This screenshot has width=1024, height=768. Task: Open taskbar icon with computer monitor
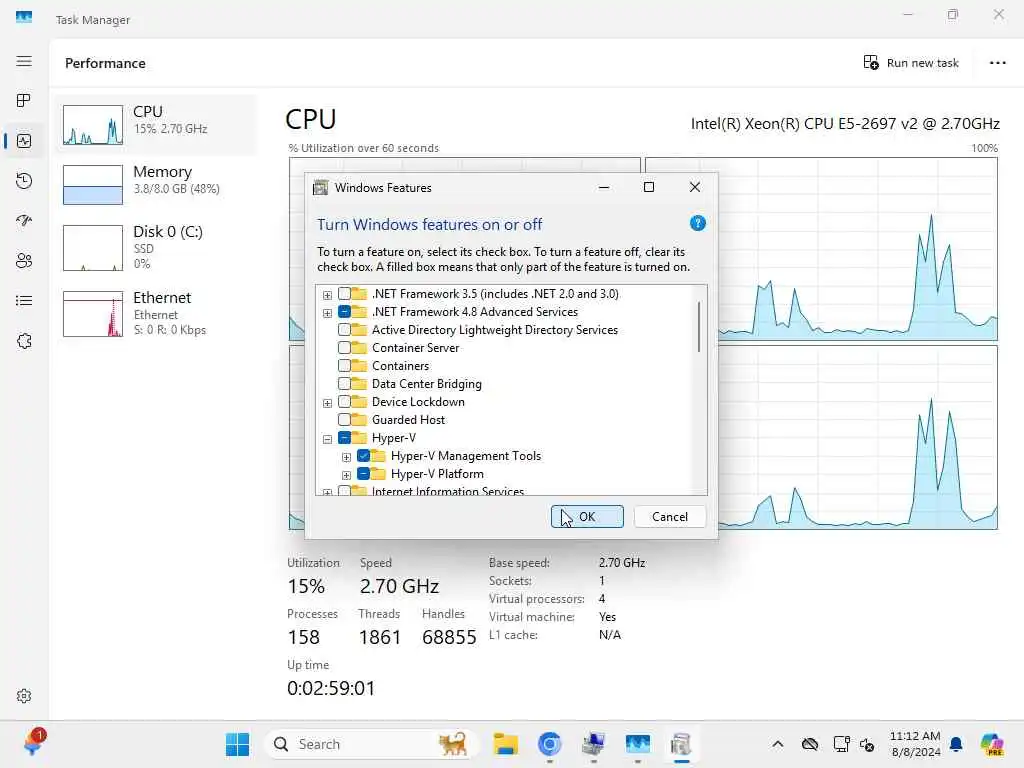coord(594,744)
